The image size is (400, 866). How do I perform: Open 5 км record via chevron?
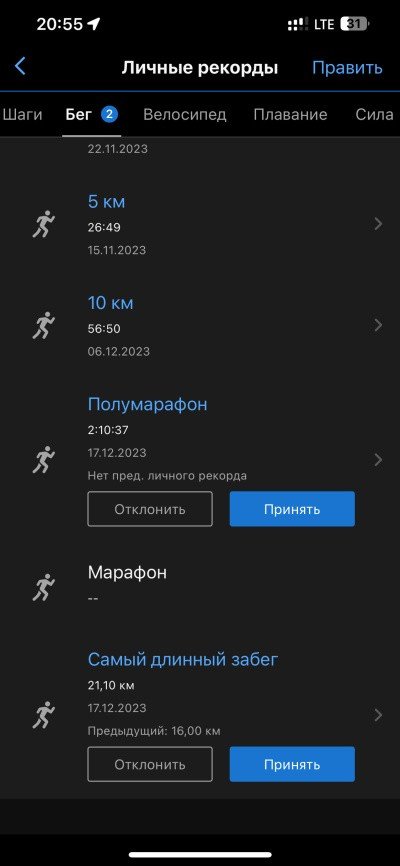tap(378, 224)
